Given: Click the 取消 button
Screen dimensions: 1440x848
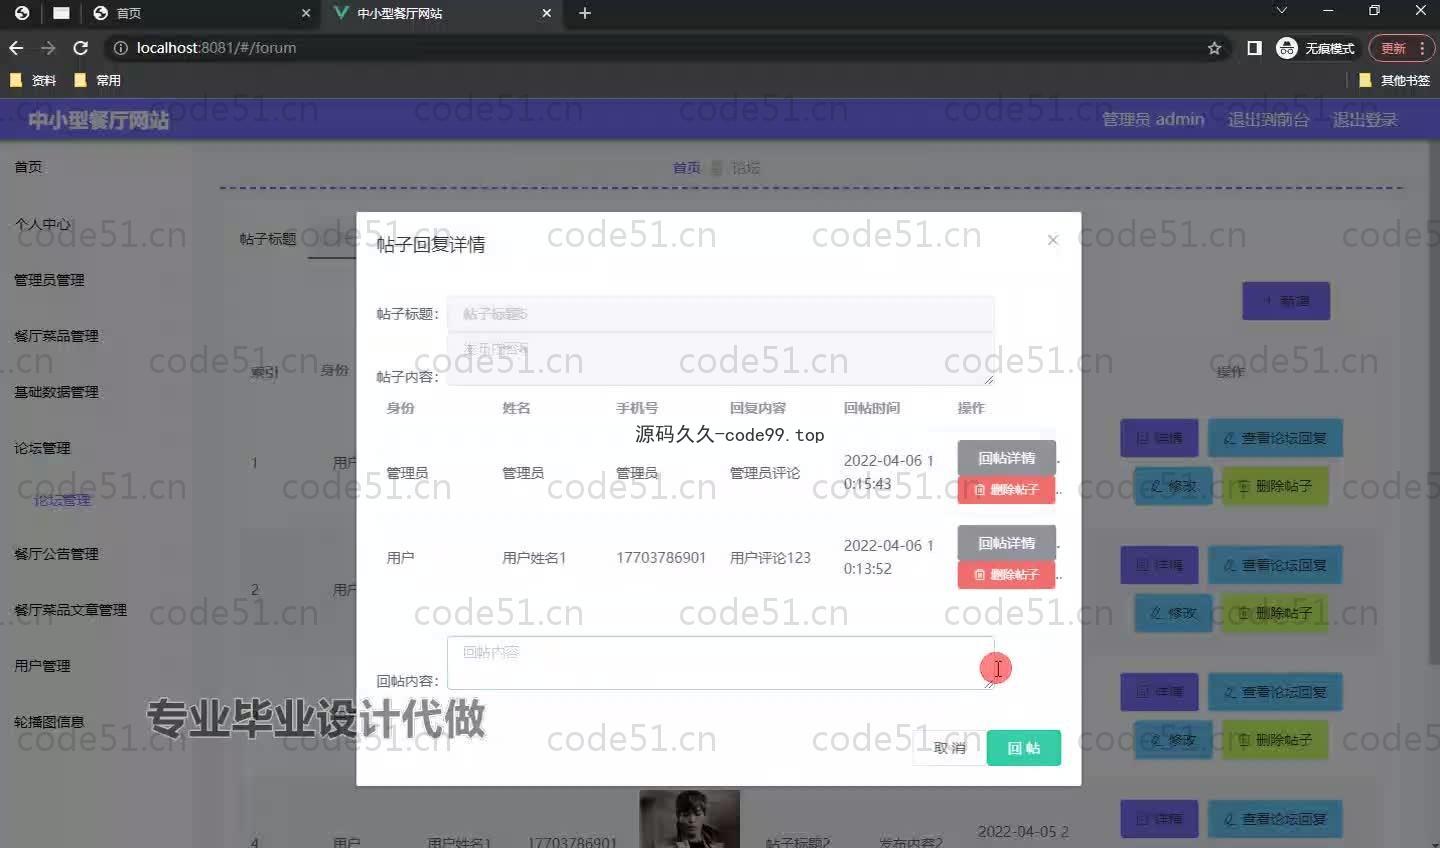Looking at the screenshot, I should coord(948,748).
